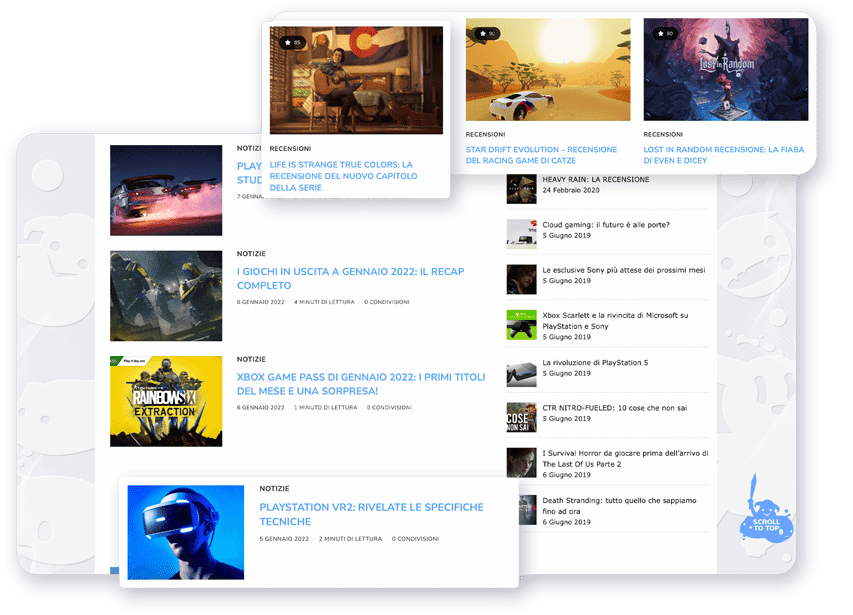Open the Lost in Random Recensione link
This screenshot has height=615, width=853.
tap(724, 155)
